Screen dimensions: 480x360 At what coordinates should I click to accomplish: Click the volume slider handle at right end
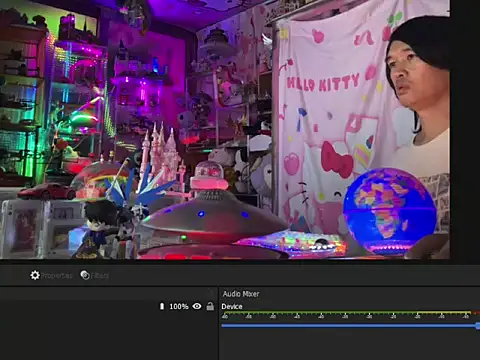(x=478, y=326)
